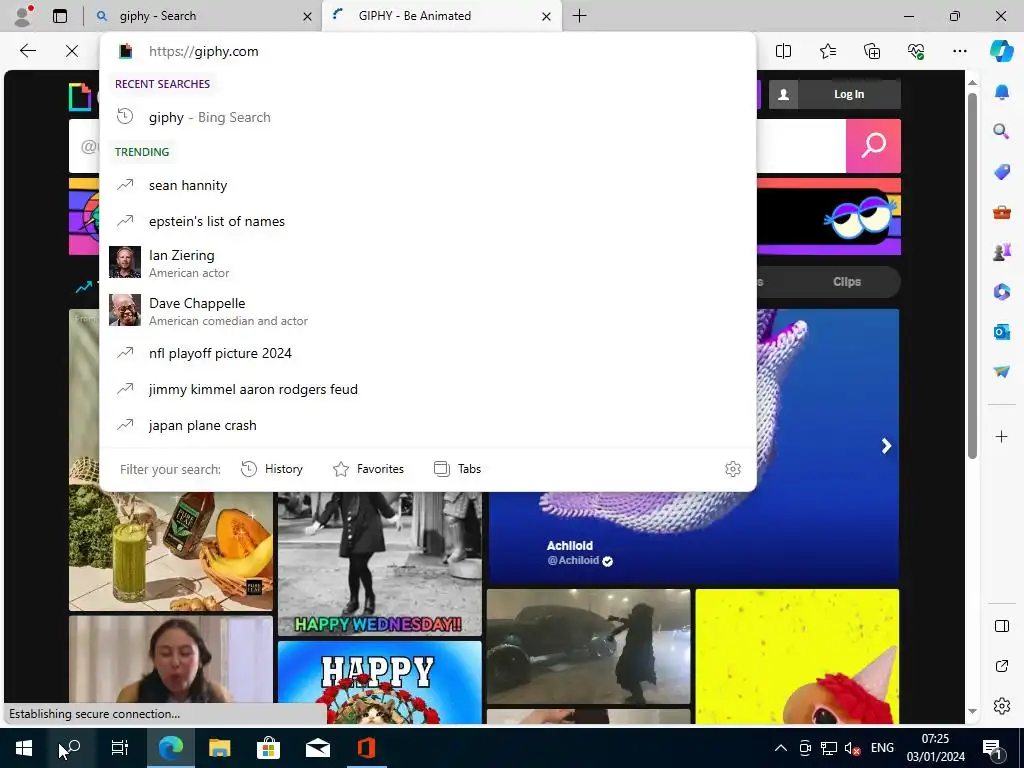This screenshot has width=1024, height=768.
Task: Toggle the sidebar visibility icon
Action: click(1001, 626)
